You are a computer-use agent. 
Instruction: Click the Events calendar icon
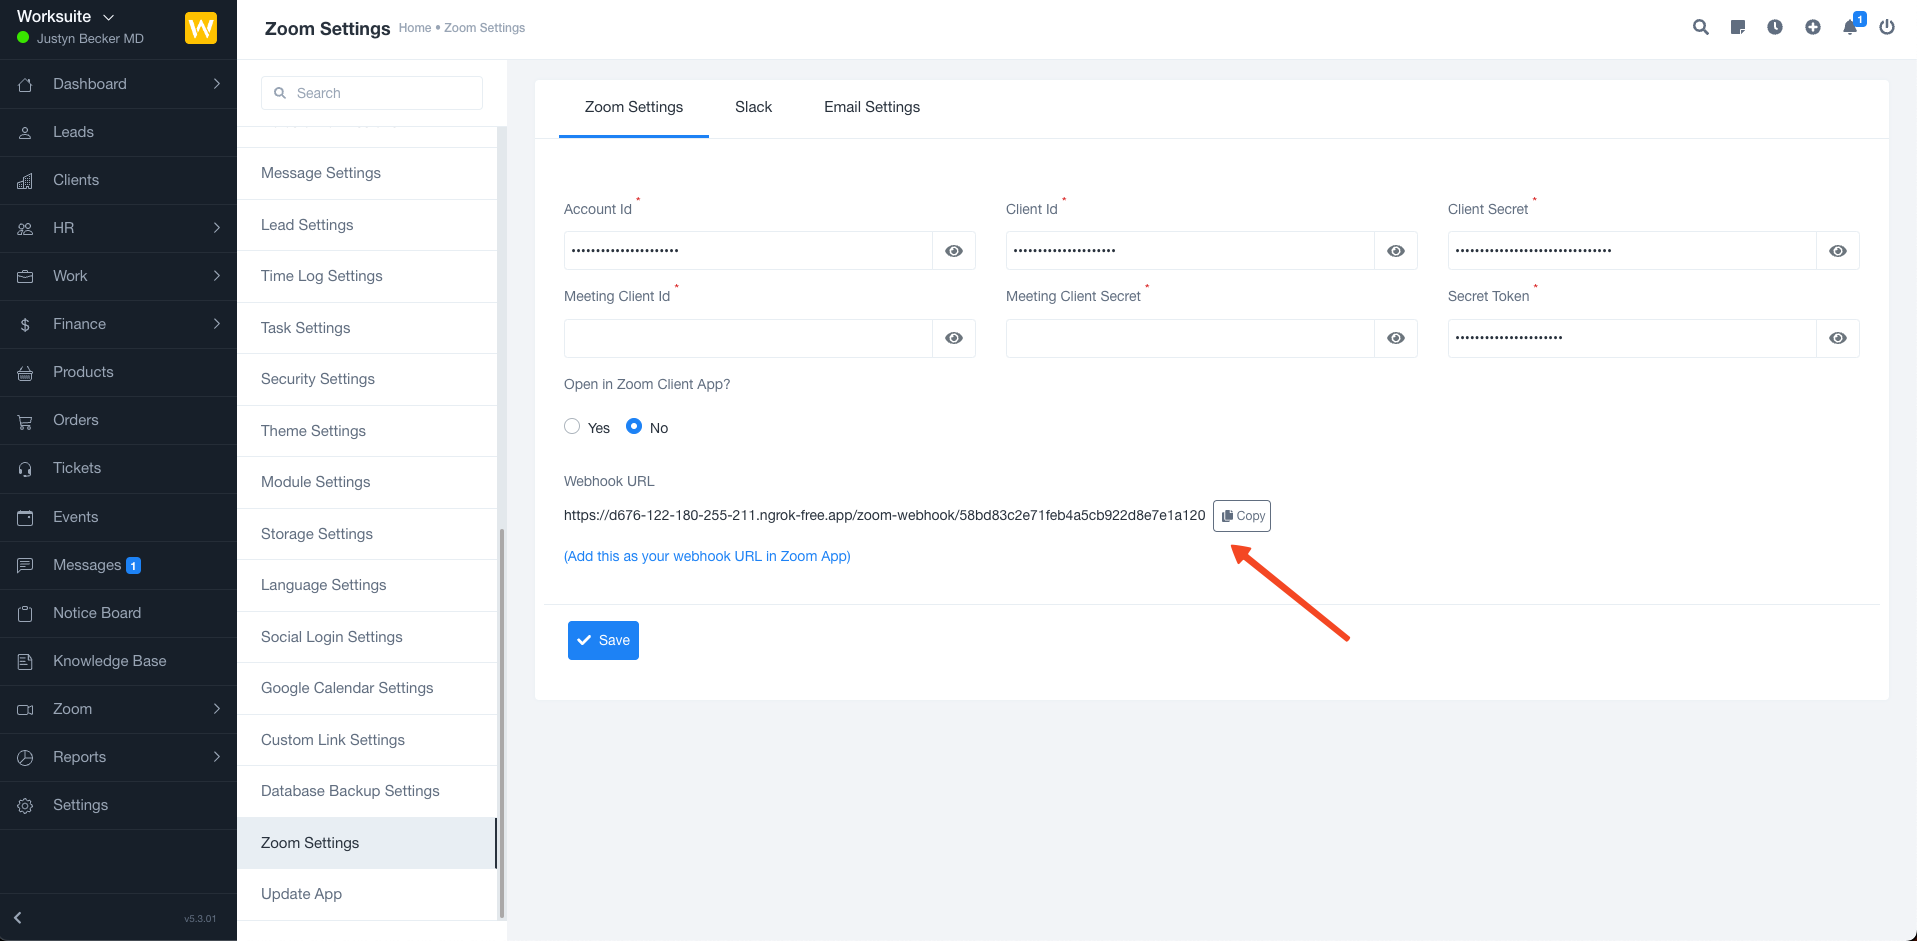click(25, 518)
